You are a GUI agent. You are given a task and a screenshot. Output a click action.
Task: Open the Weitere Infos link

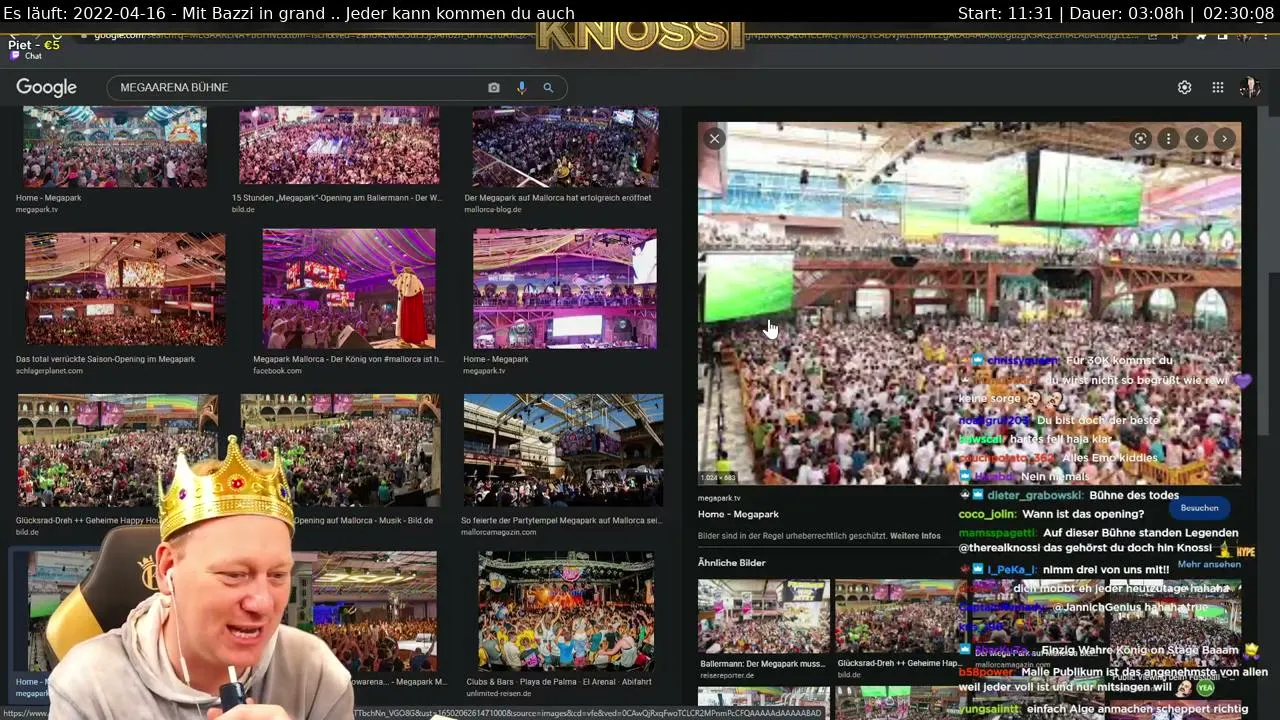pos(915,536)
